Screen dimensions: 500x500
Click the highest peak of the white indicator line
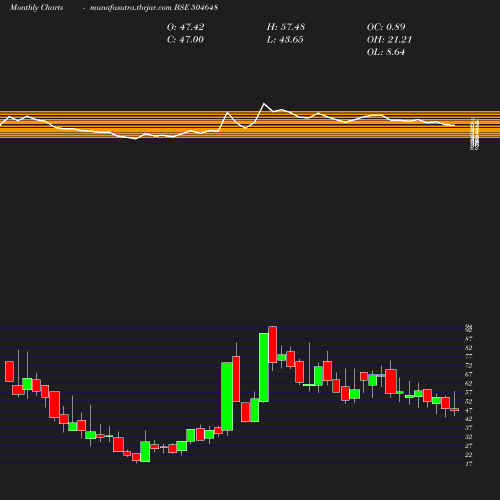264,104
